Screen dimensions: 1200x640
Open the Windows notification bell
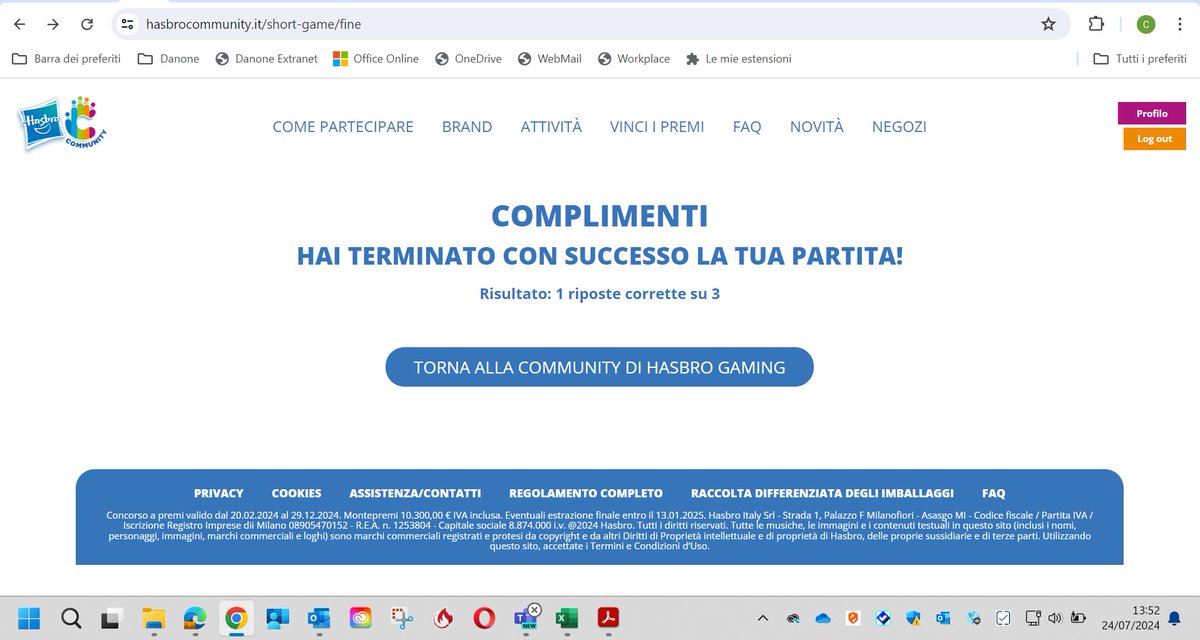[x=1174, y=617]
